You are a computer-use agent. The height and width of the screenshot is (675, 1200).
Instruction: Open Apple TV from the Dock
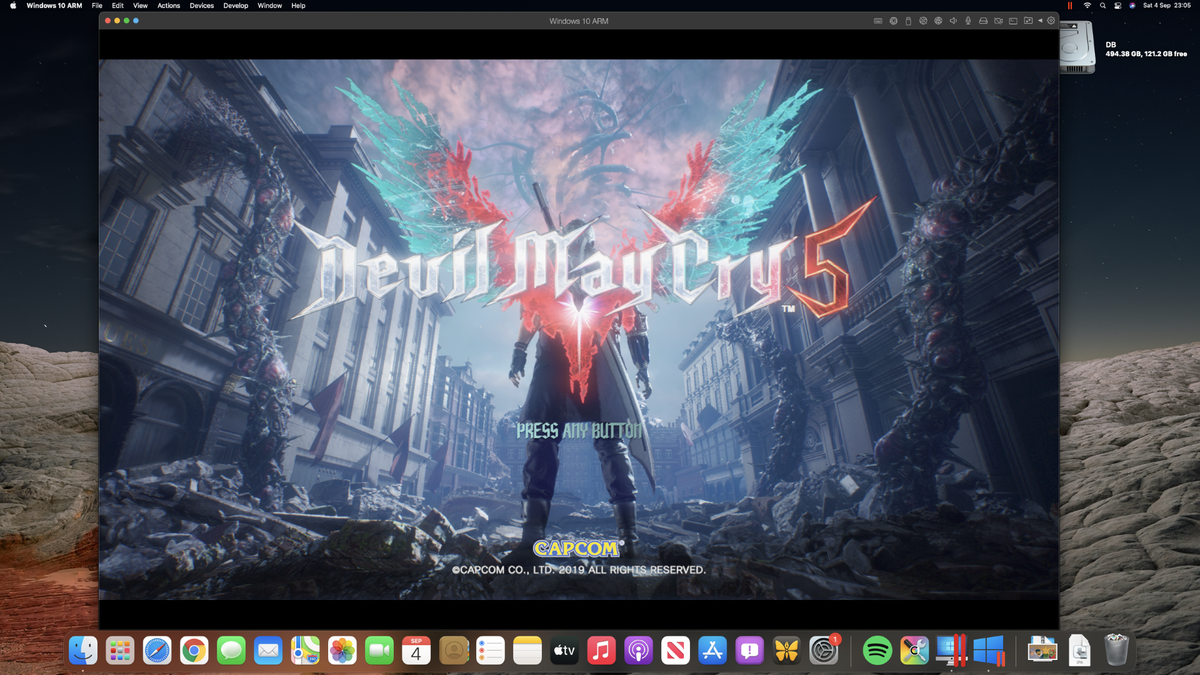[x=564, y=651]
